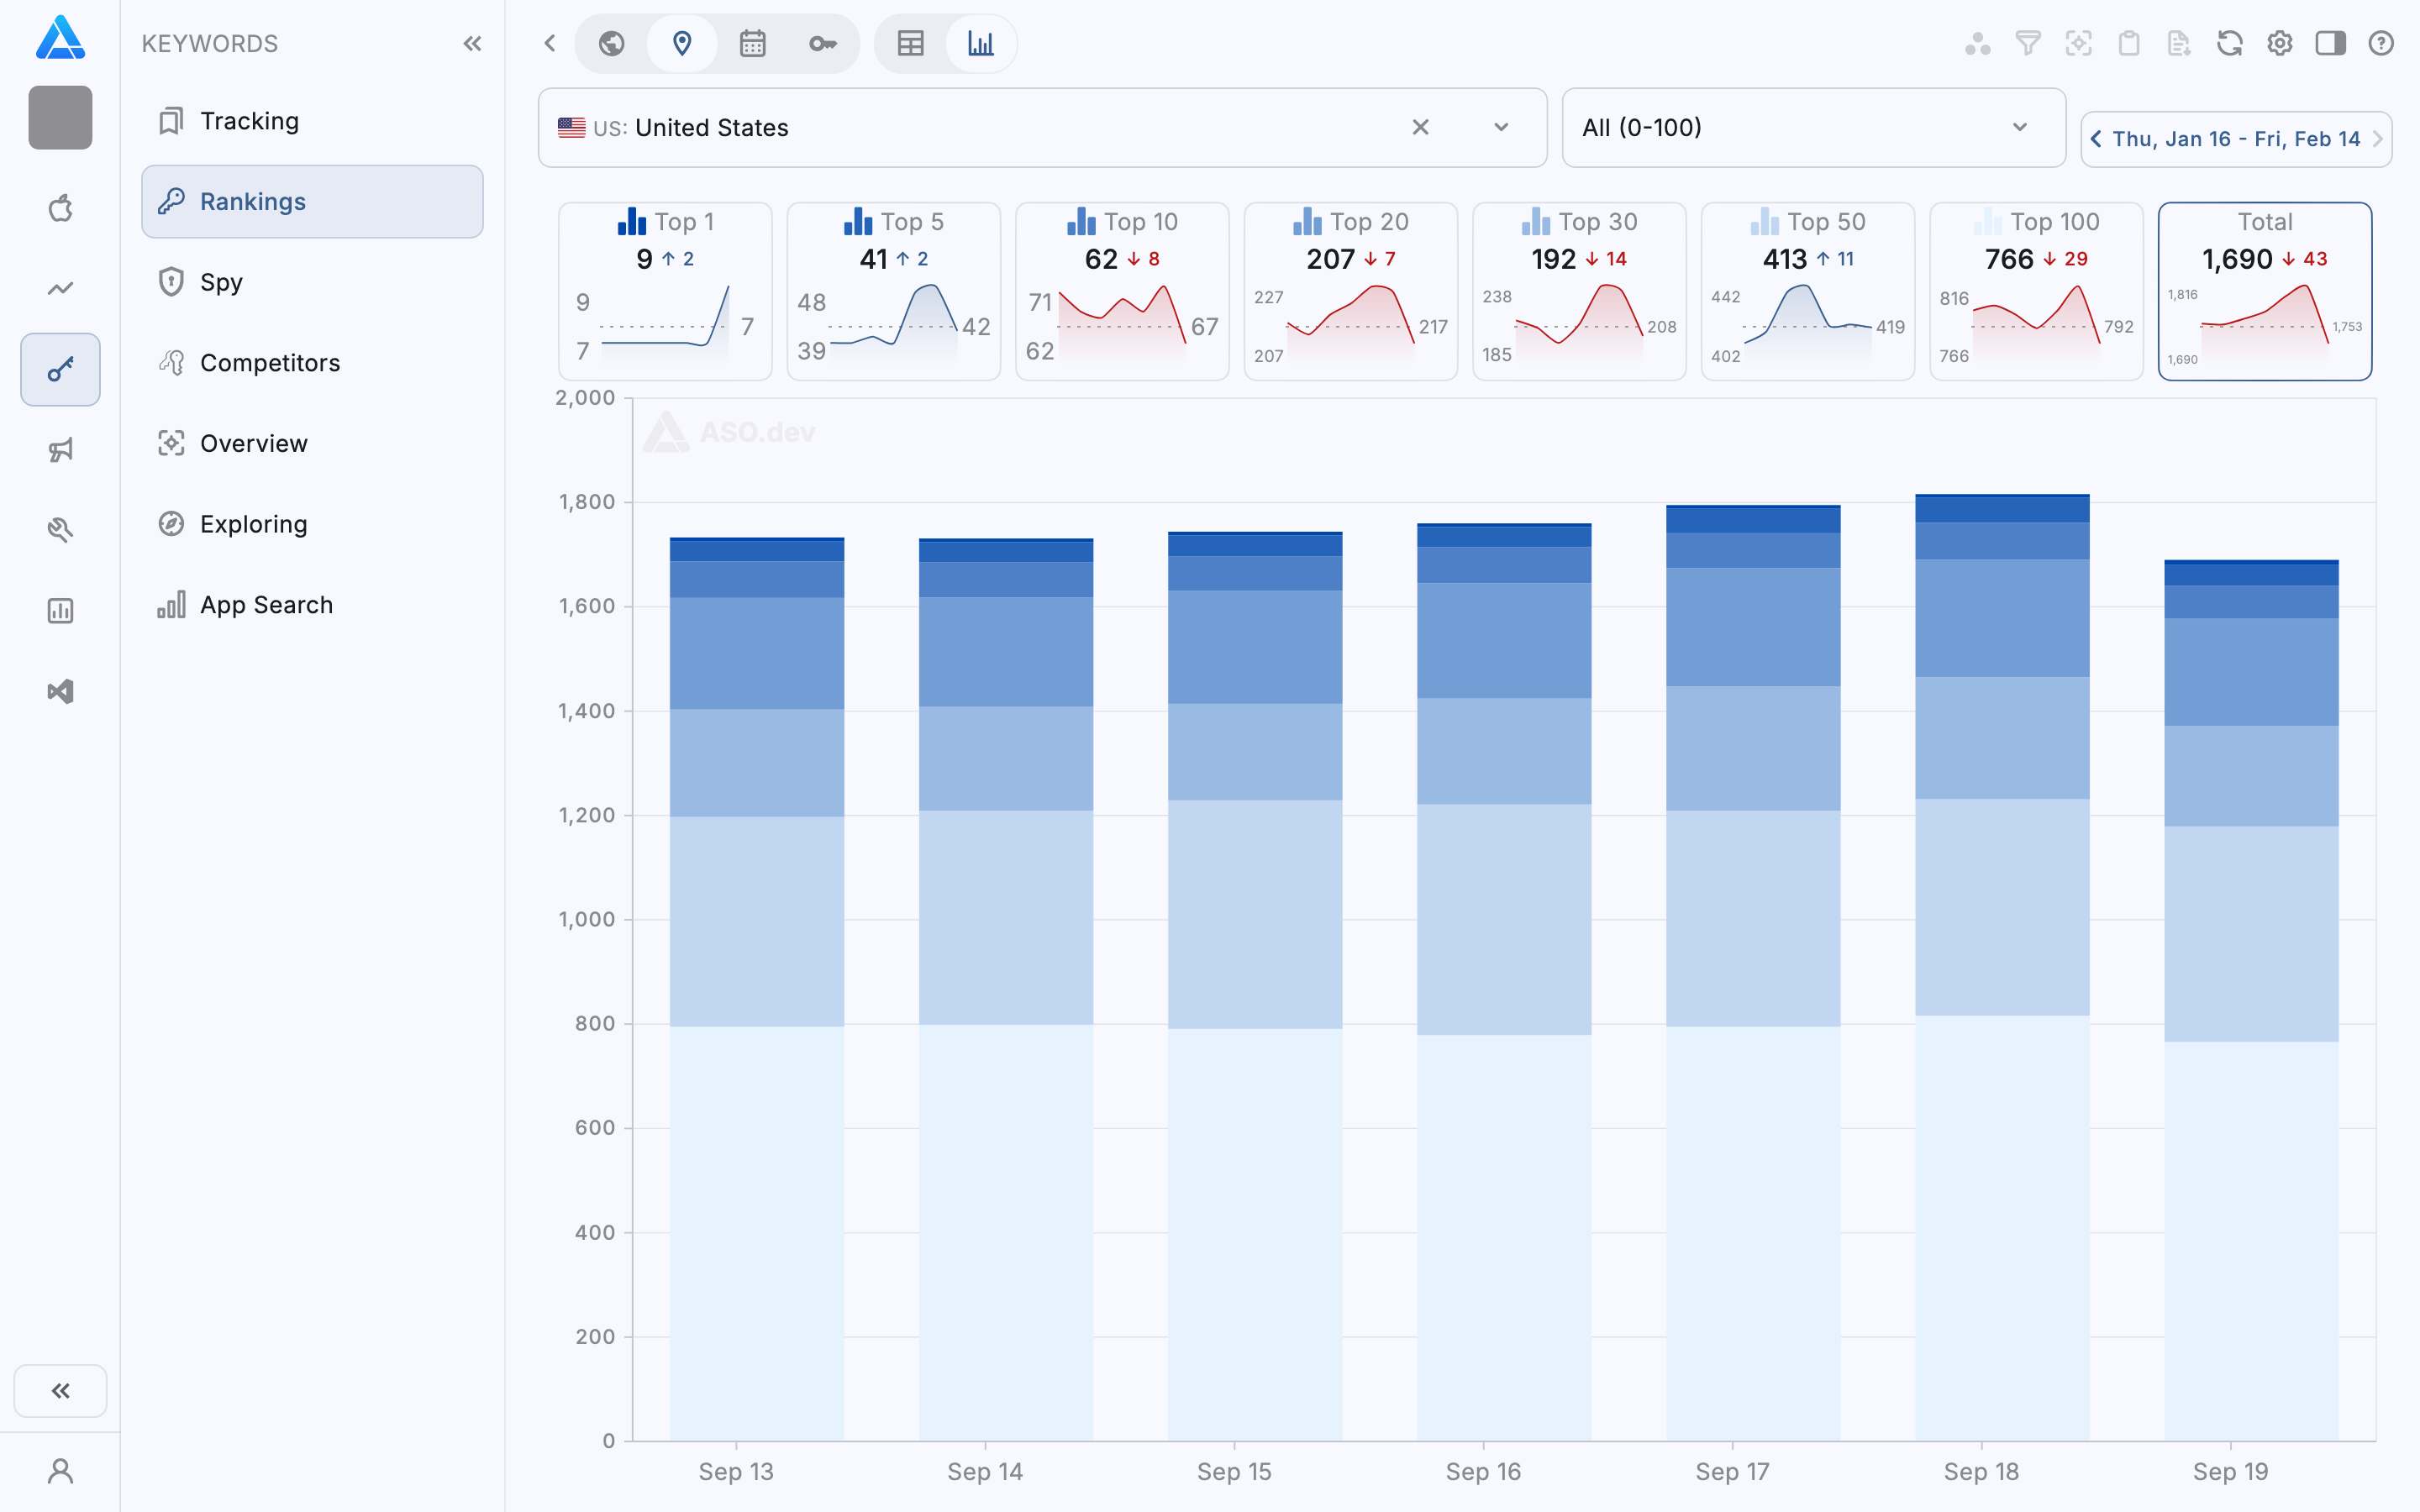
Task: Open the App Search menu item
Action: (x=266, y=604)
